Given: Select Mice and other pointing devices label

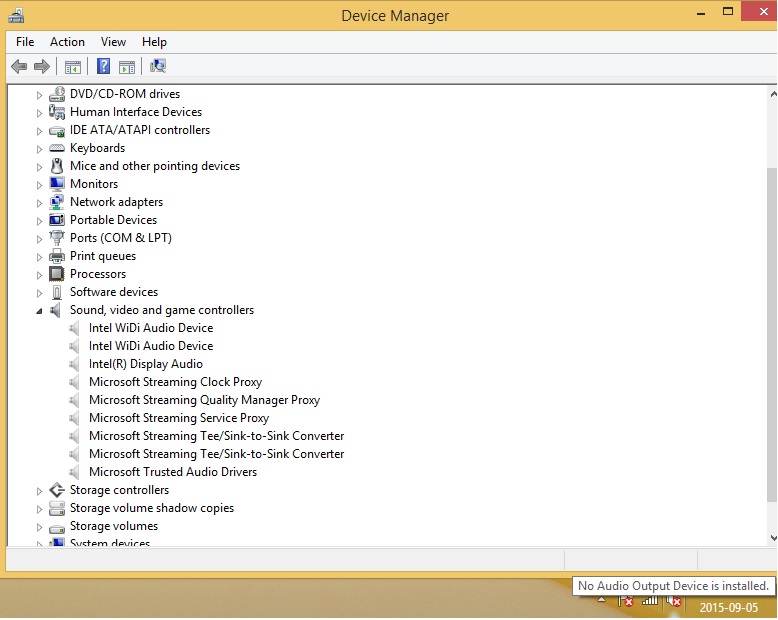Looking at the screenshot, I should [x=155, y=166].
